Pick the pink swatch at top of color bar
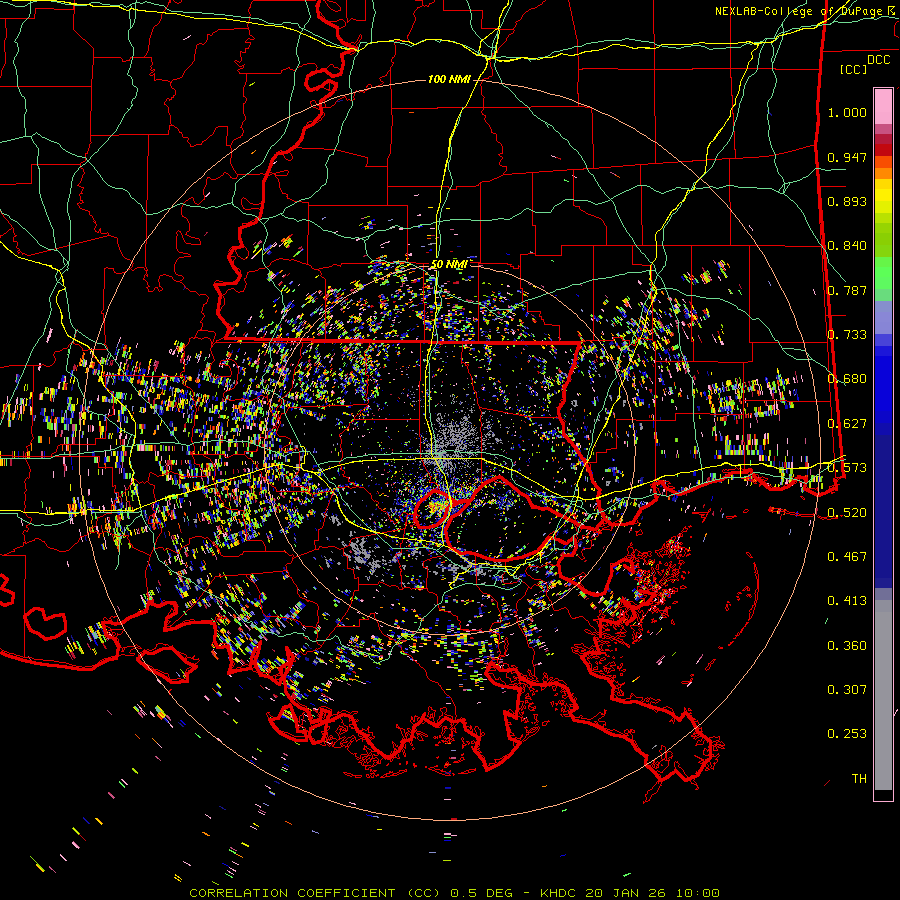This screenshot has width=900, height=900. pos(883,106)
